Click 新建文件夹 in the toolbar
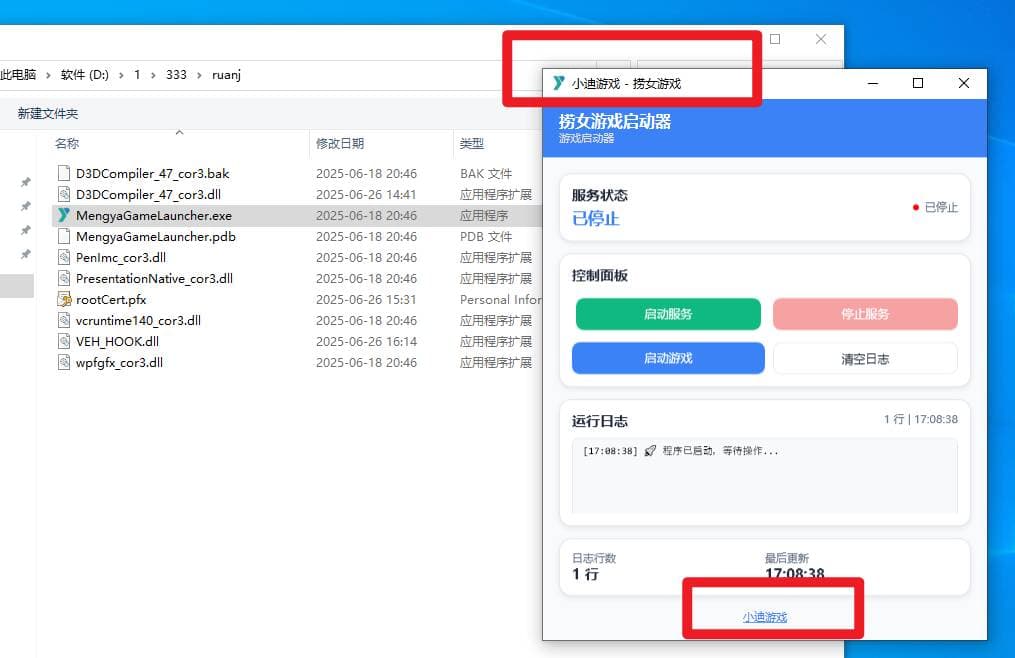Viewport: 1015px width, 658px height. click(x=47, y=114)
